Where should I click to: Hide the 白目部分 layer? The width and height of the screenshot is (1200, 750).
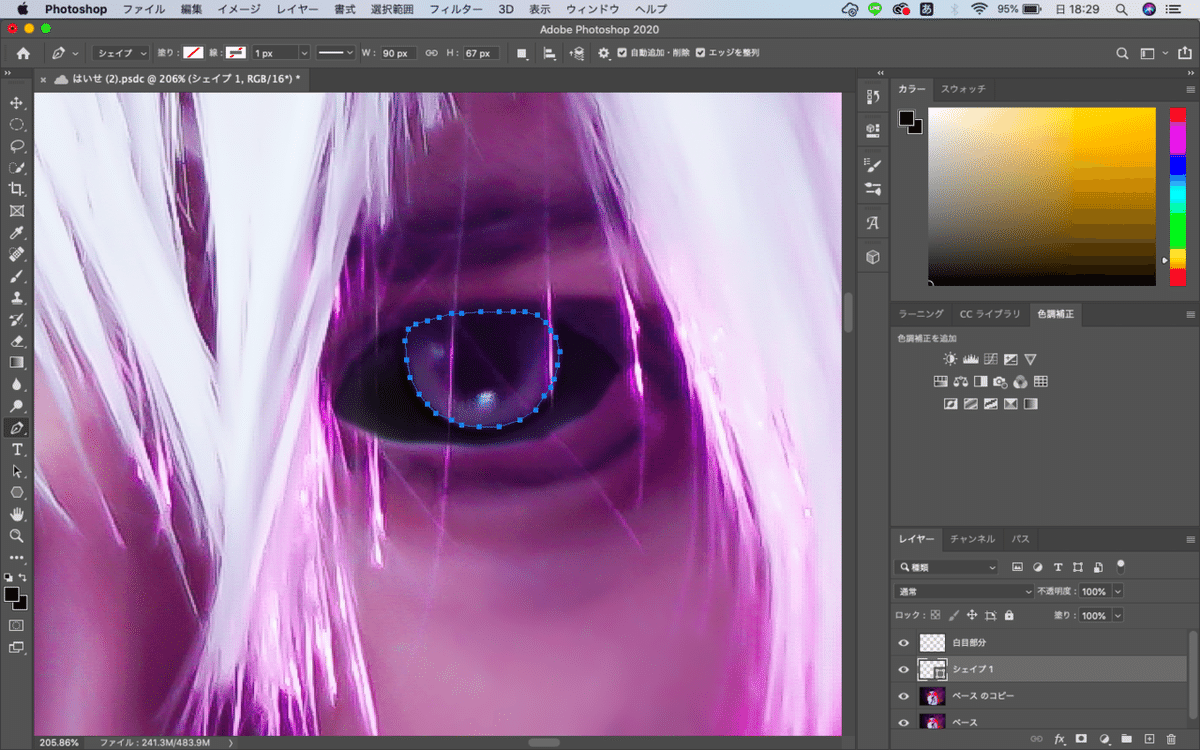(904, 643)
